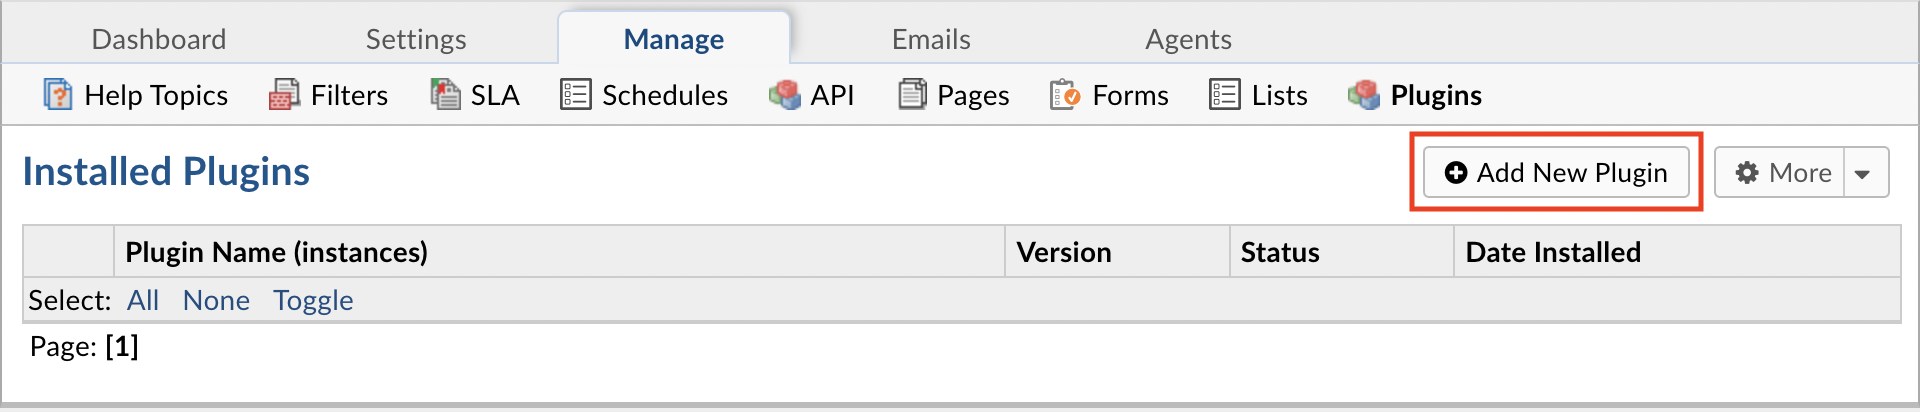
Task: Switch to the Settings tab
Action: tap(416, 39)
